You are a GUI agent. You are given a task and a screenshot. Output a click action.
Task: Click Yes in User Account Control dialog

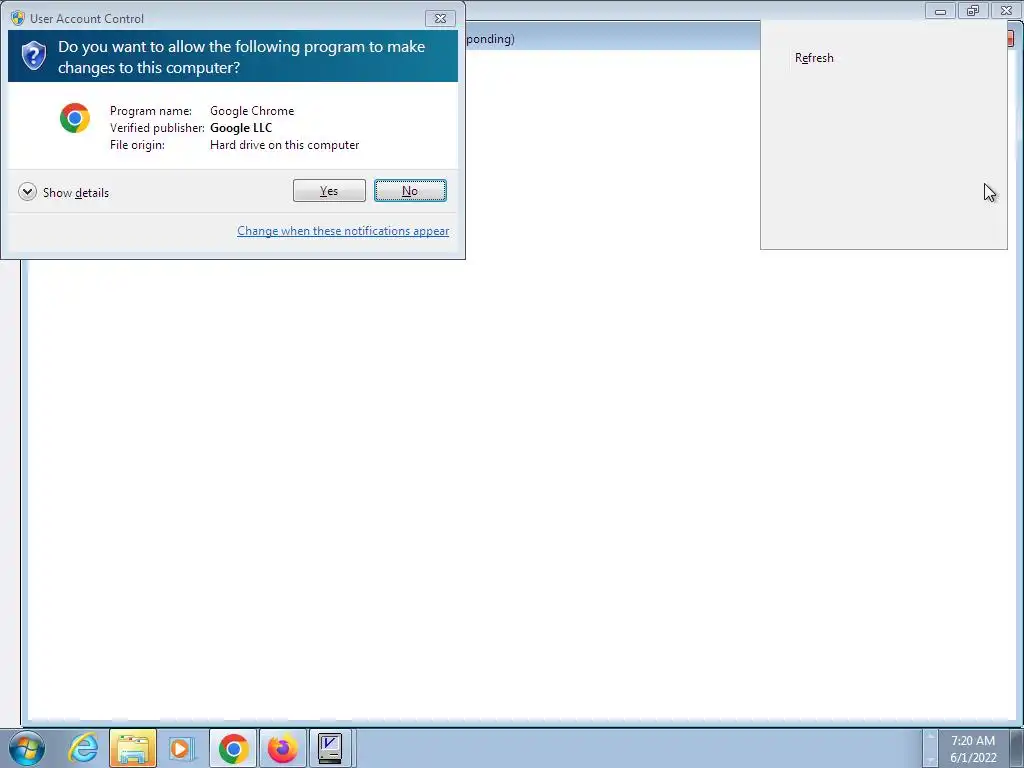329,191
